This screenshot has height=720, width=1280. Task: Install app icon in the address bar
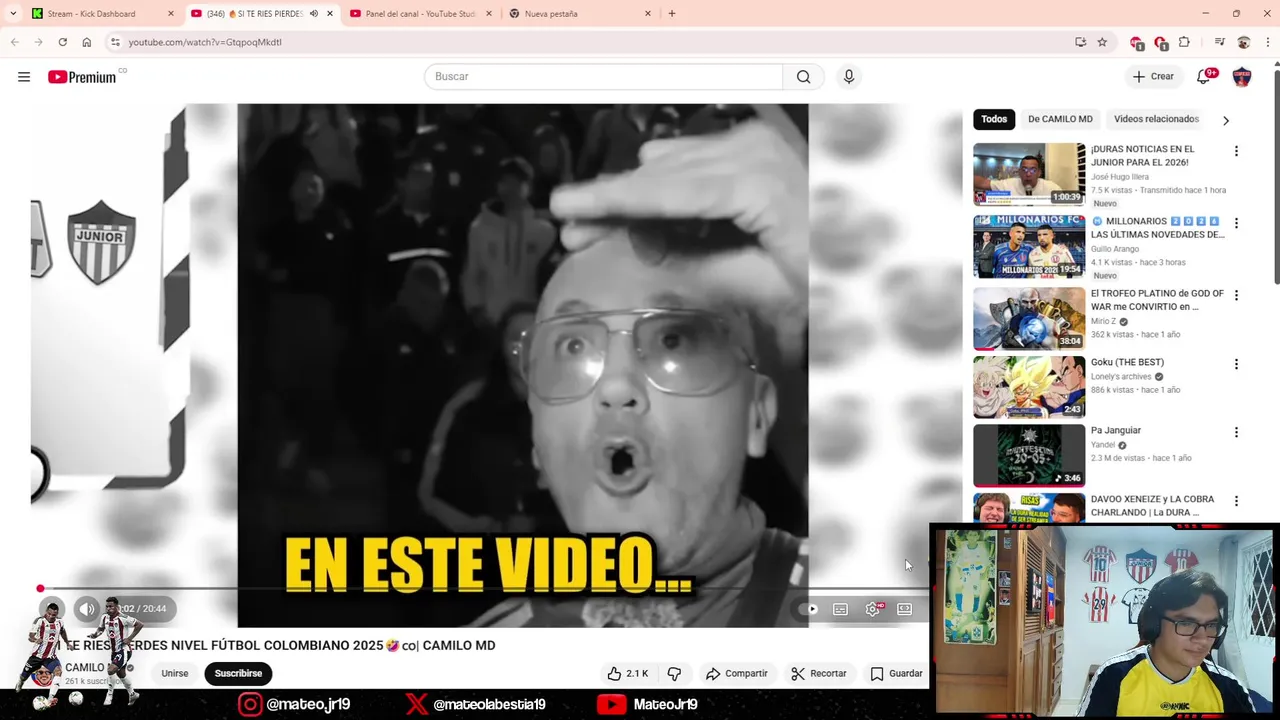tap(1080, 42)
